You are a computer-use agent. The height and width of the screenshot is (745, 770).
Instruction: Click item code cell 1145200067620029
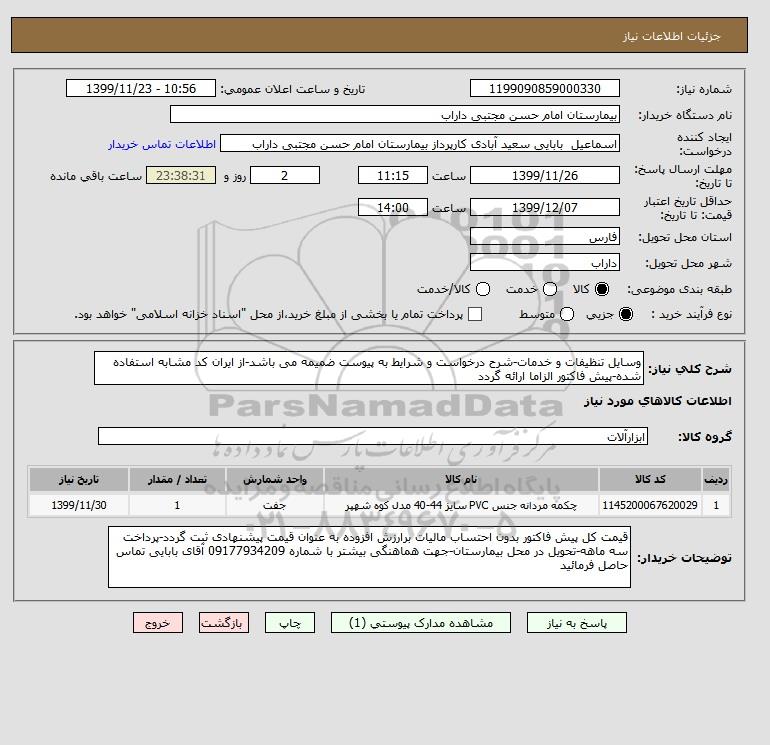click(x=650, y=505)
